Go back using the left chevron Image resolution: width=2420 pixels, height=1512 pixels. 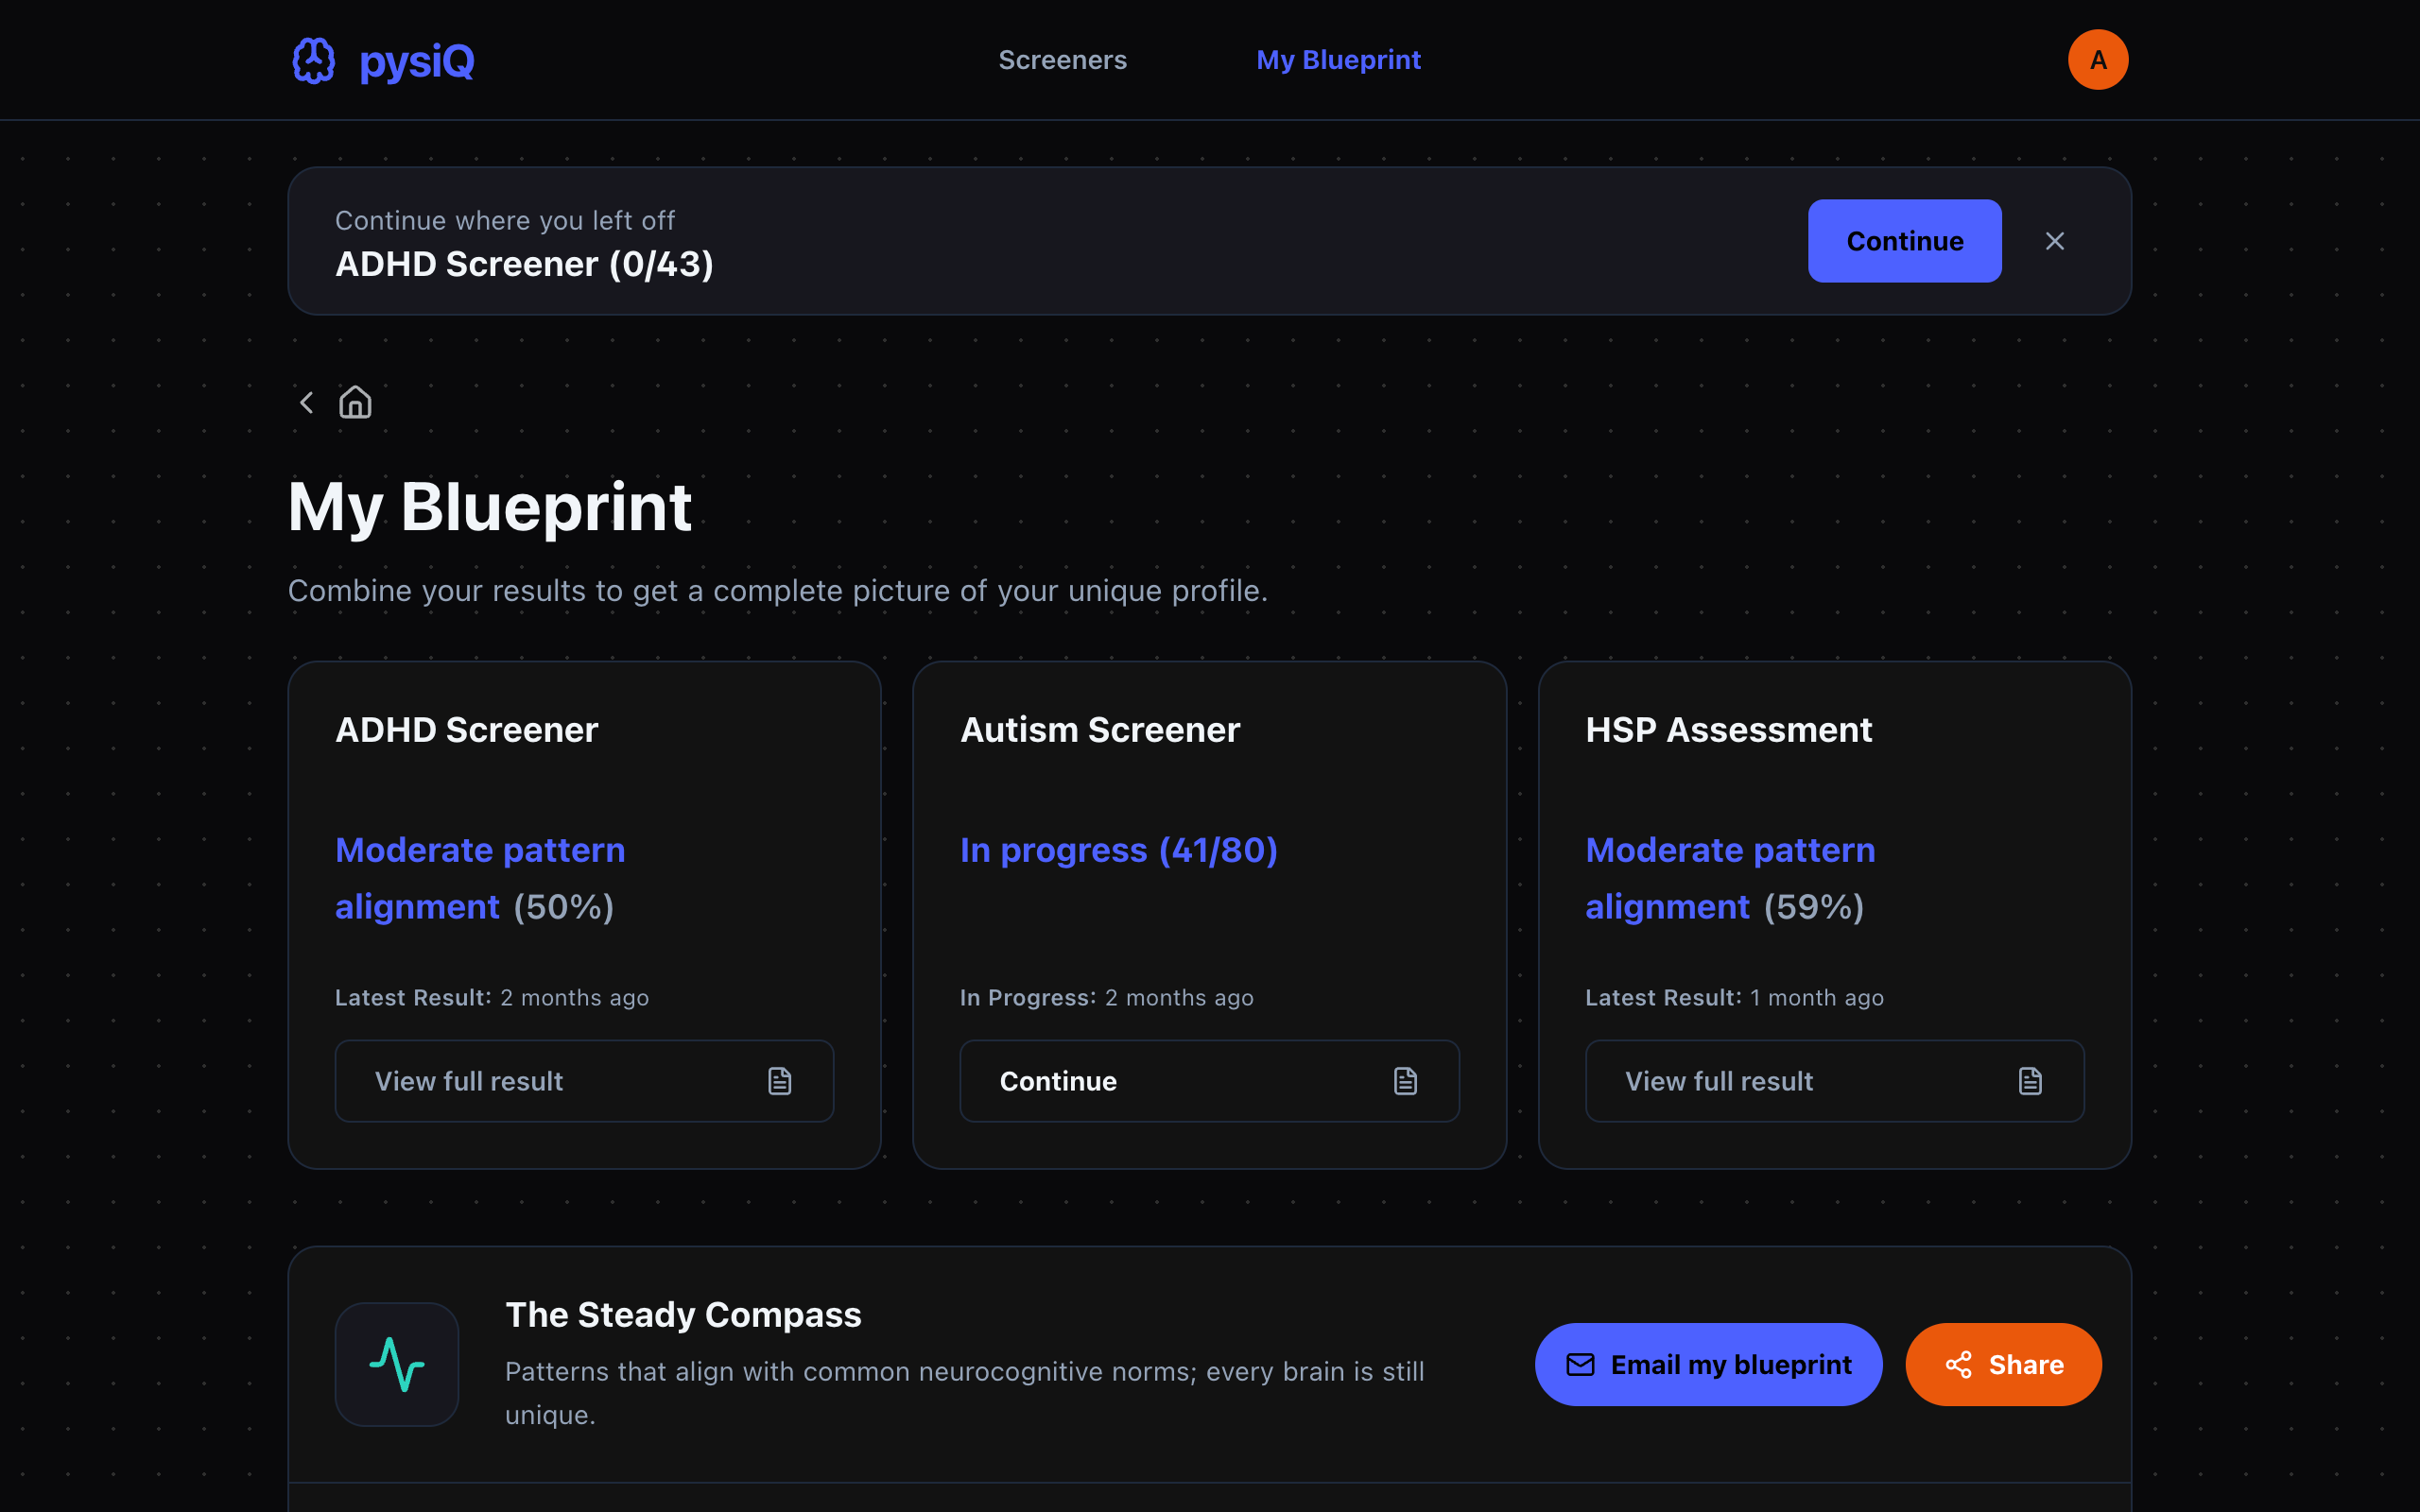(307, 402)
